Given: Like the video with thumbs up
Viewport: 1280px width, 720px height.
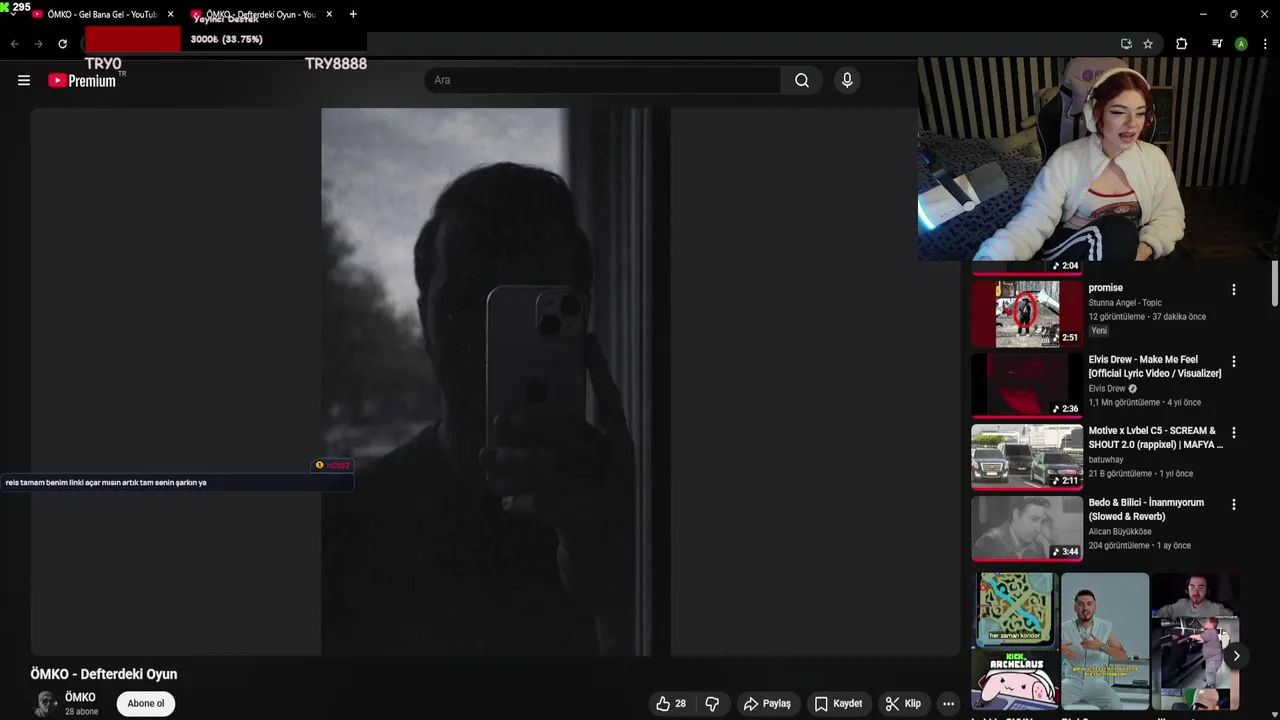Looking at the screenshot, I should tap(671, 704).
